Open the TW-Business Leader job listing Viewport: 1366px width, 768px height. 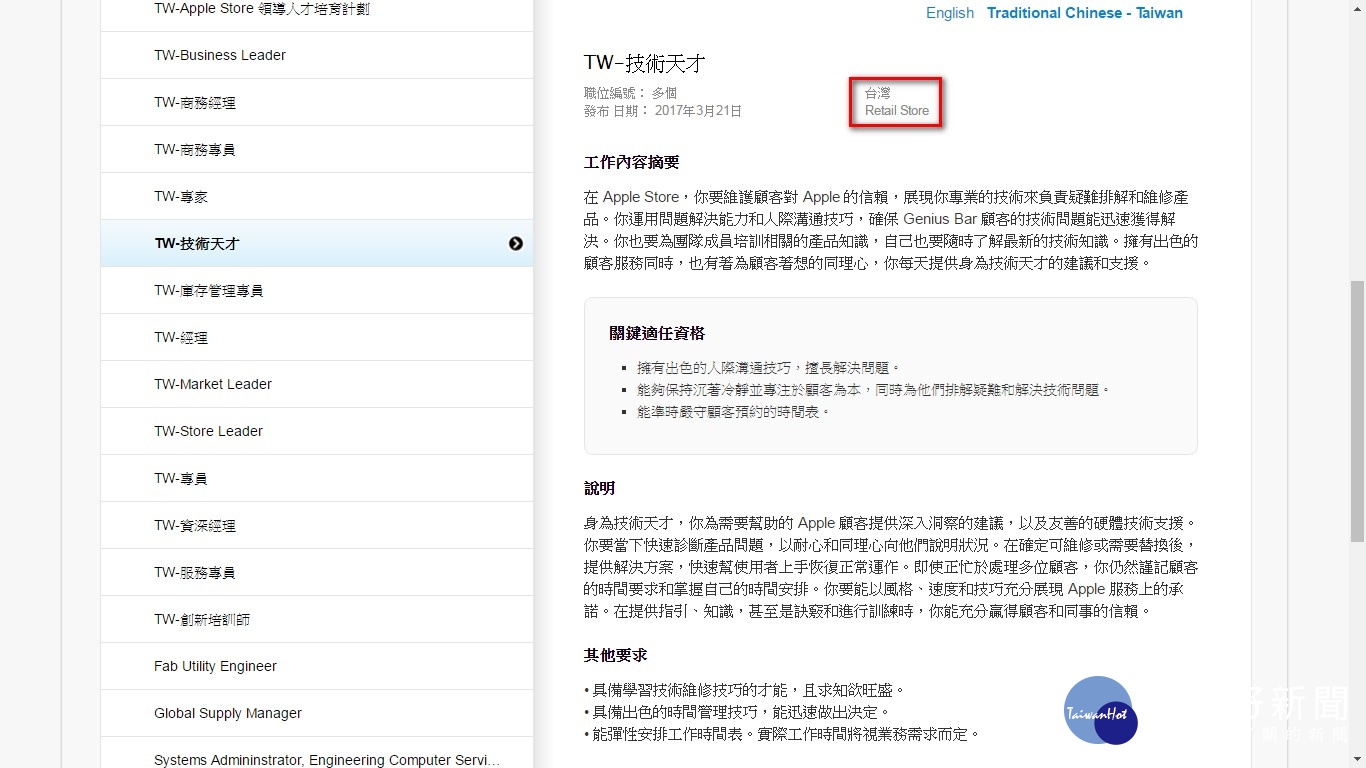tap(316, 55)
